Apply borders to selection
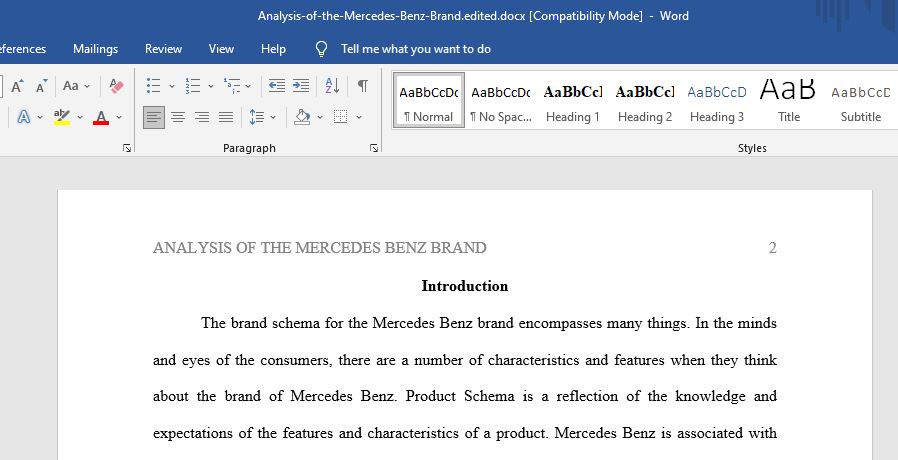 point(341,117)
